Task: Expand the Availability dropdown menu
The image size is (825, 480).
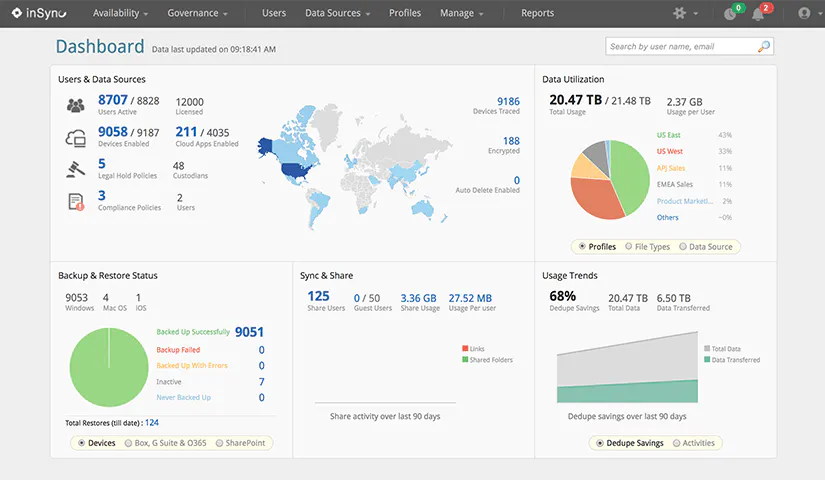Action: 120,13
